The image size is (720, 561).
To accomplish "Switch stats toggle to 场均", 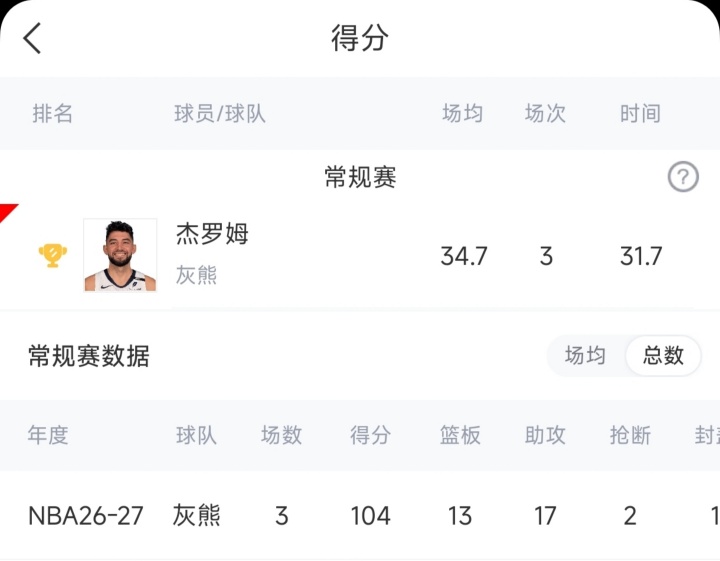I will coord(585,356).
